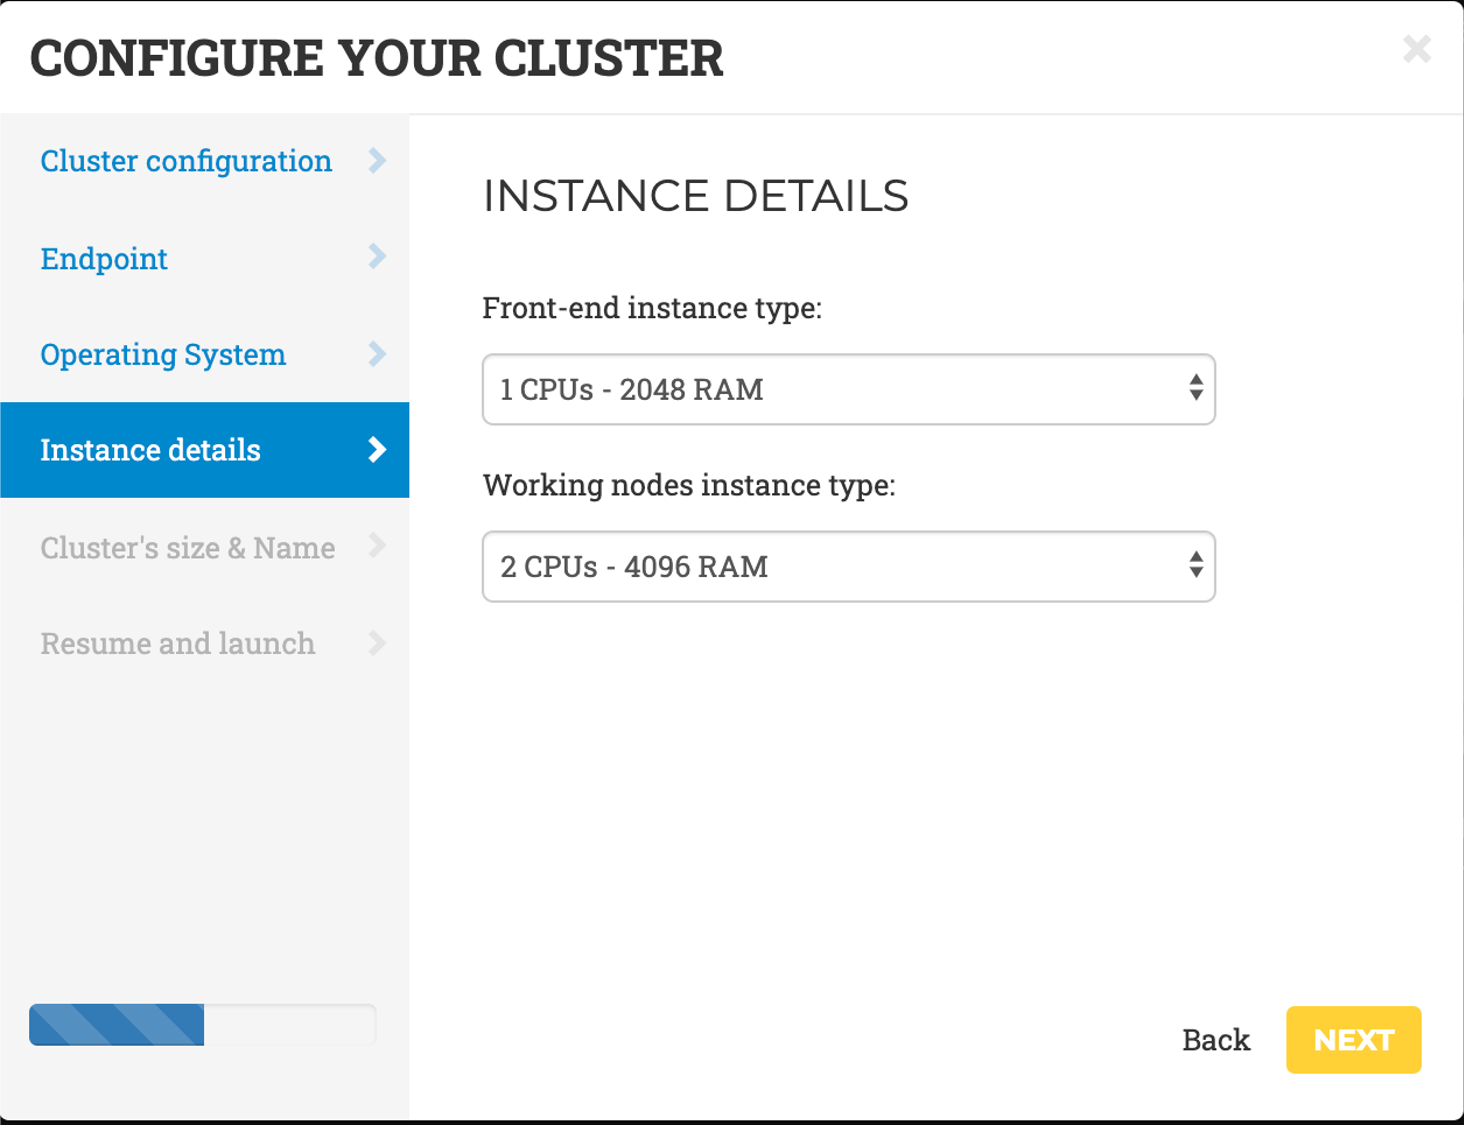
Task: Click the white chevron on Instance details
Action: (x=377, y=450)
